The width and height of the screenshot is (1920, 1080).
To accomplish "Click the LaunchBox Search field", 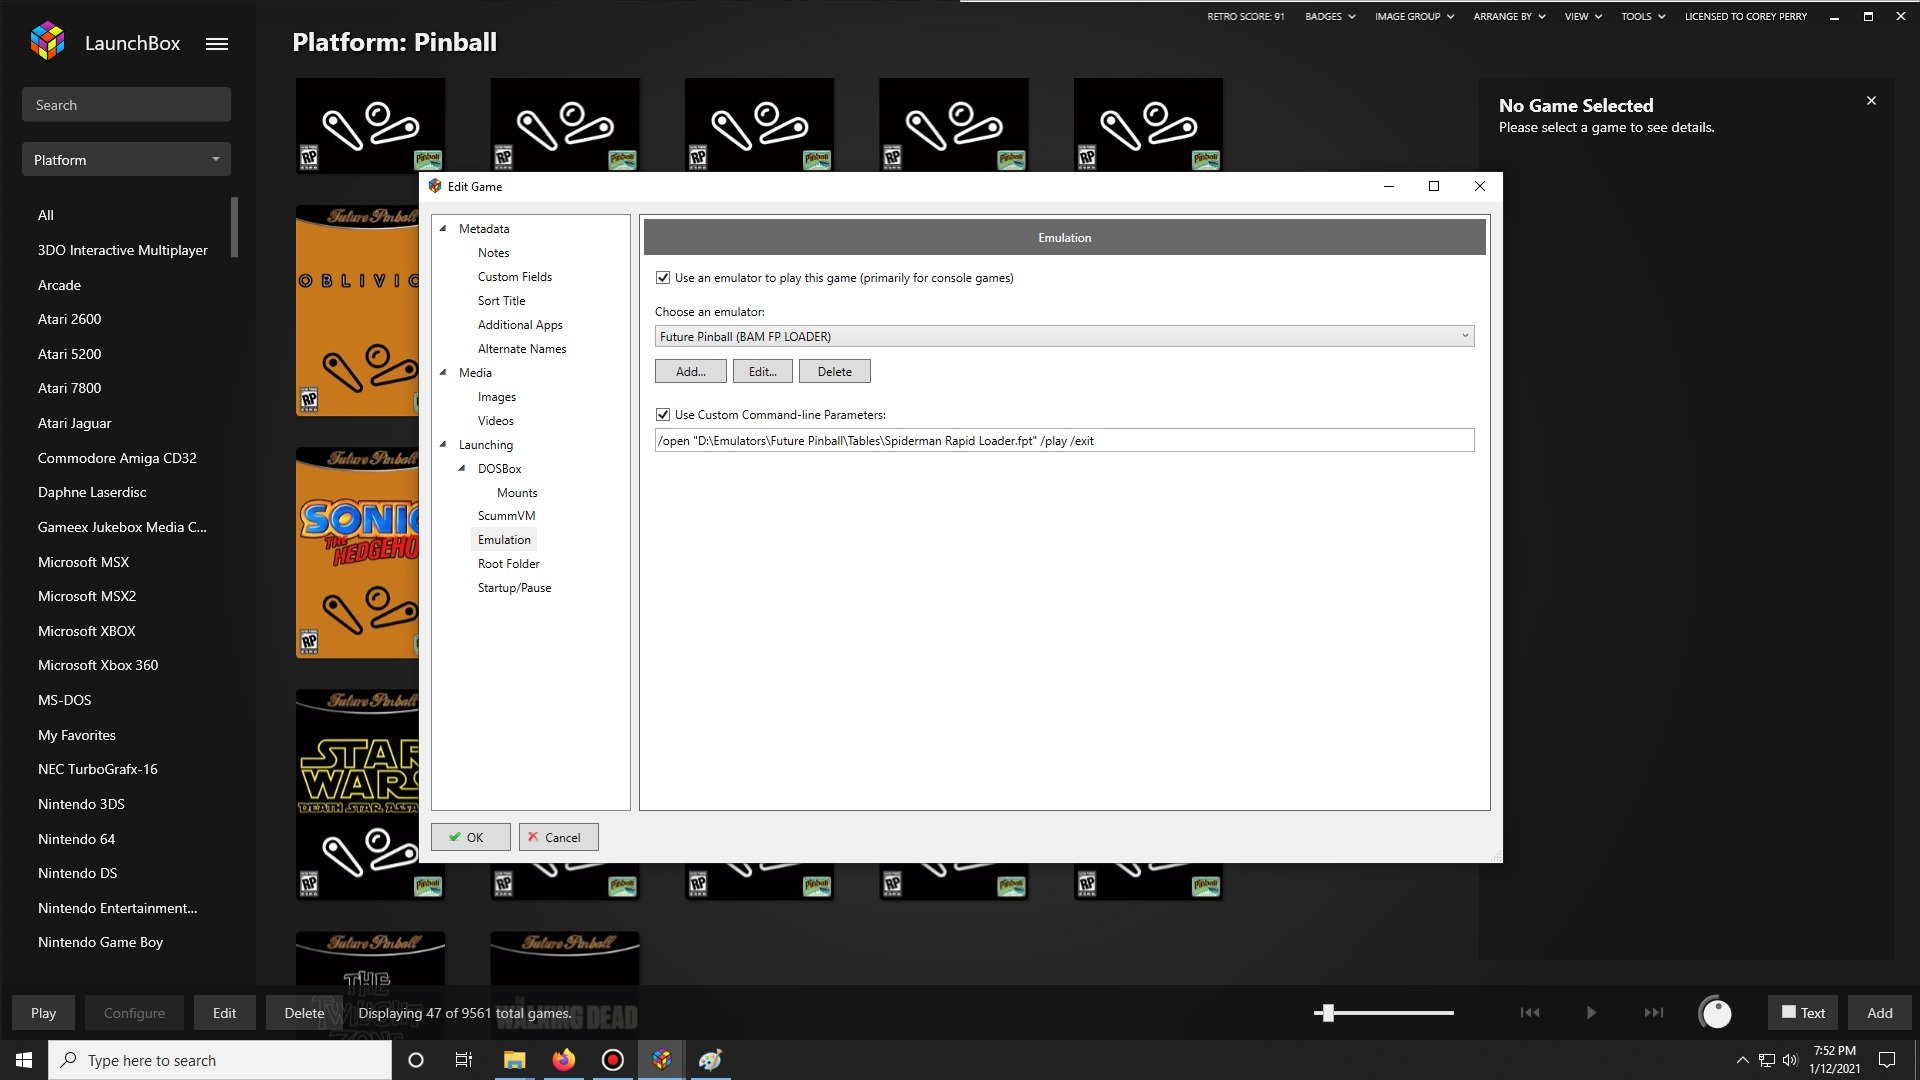I will (126, 105).
